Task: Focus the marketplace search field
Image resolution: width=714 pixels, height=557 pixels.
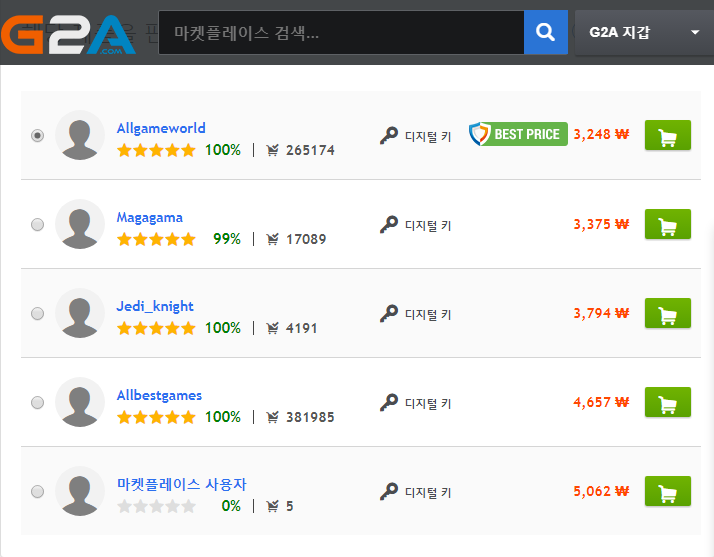Action: tap(341, 32)
